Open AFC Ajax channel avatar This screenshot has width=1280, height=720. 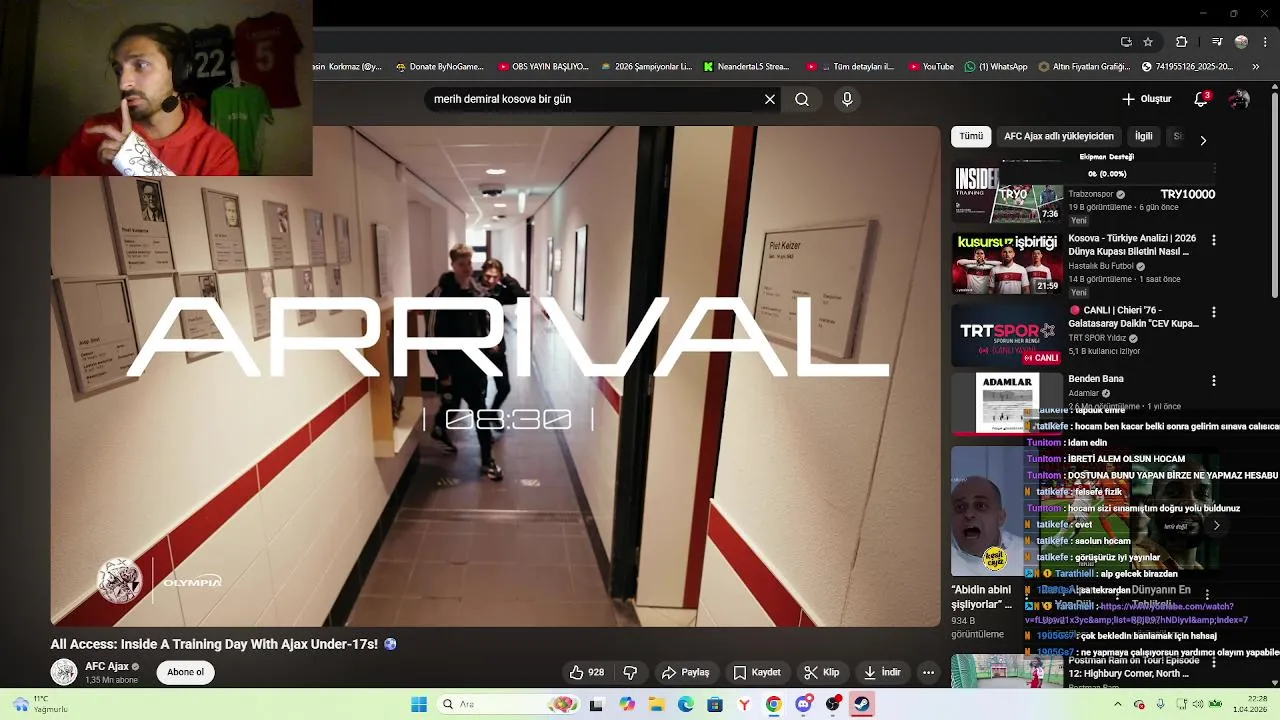tap(64, 672)
